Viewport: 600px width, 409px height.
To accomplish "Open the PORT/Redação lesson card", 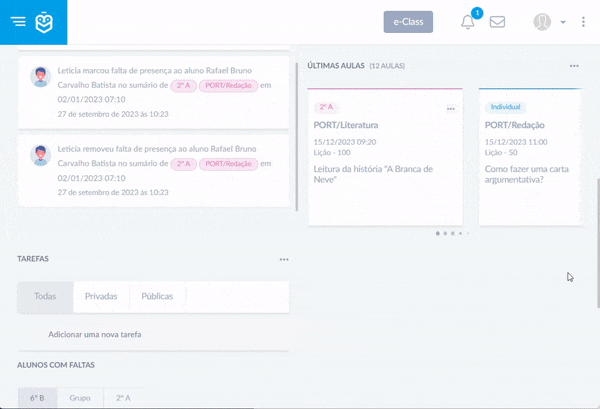I will pos(530,155).
